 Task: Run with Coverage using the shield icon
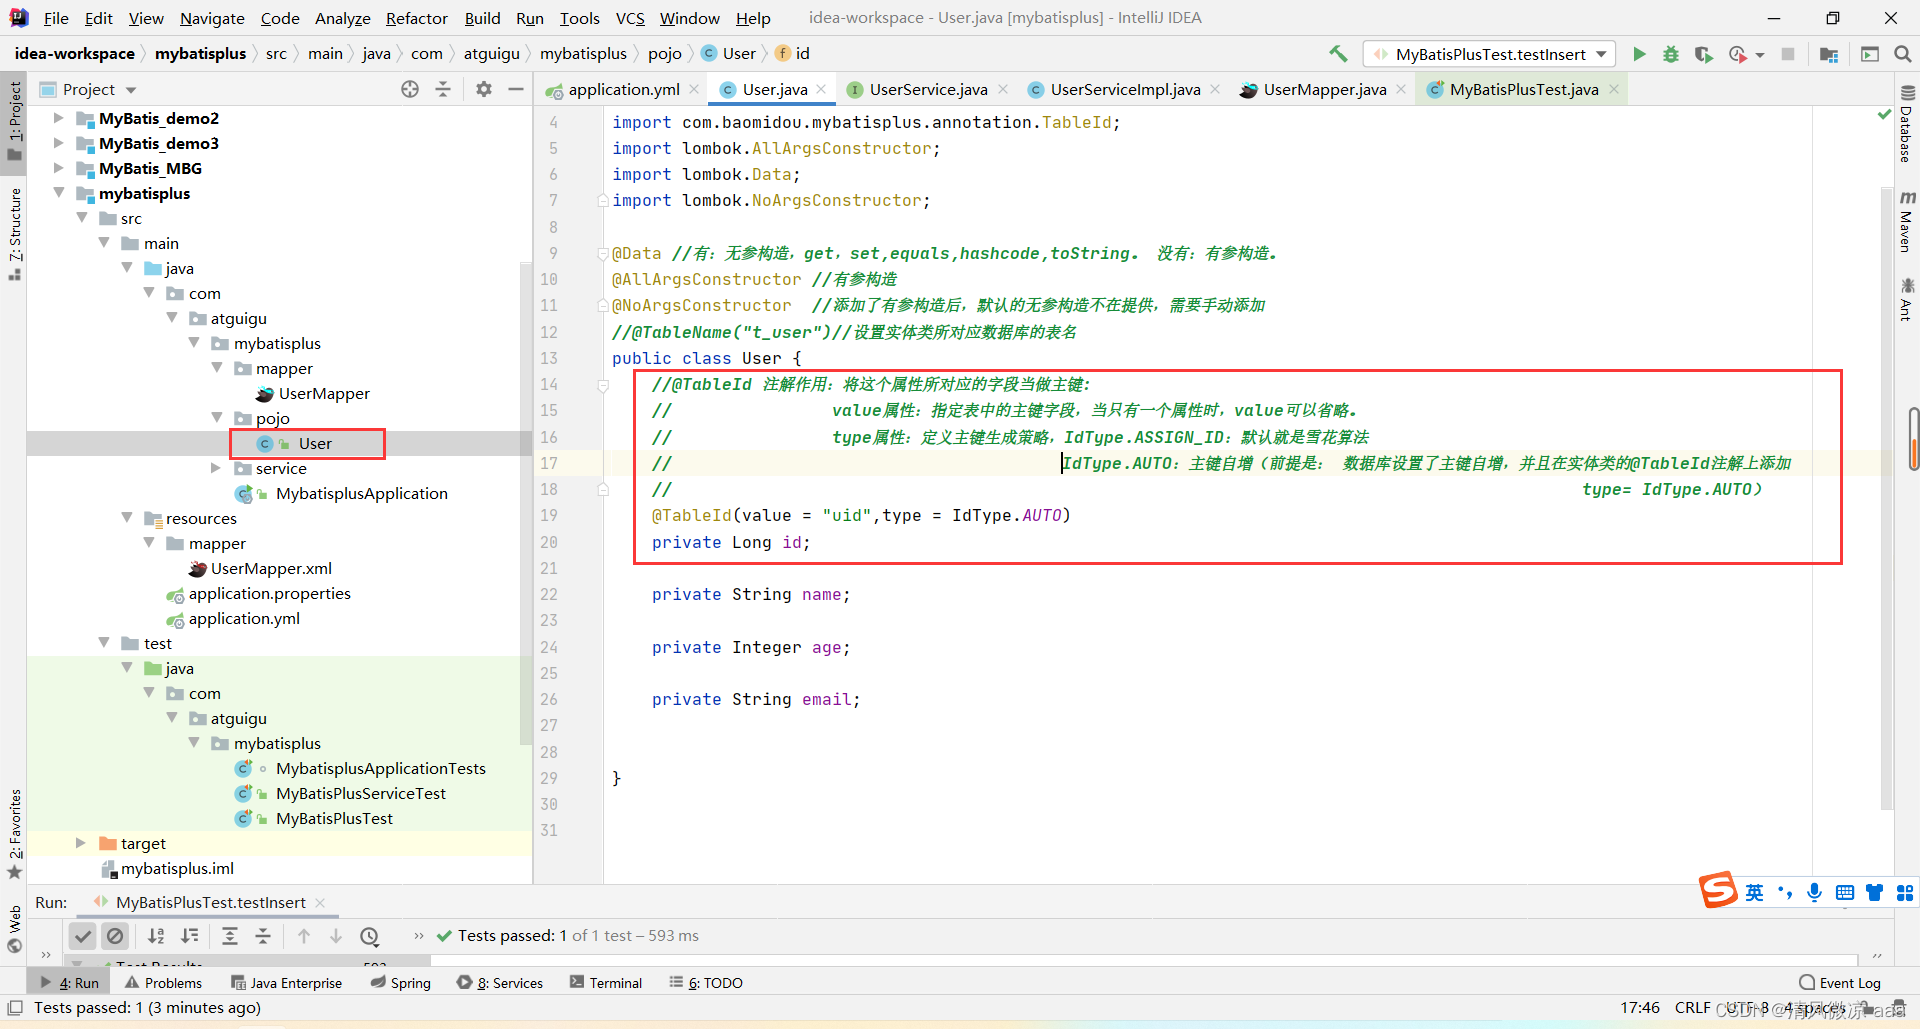pyautogui.click(x=1703, y=54)
